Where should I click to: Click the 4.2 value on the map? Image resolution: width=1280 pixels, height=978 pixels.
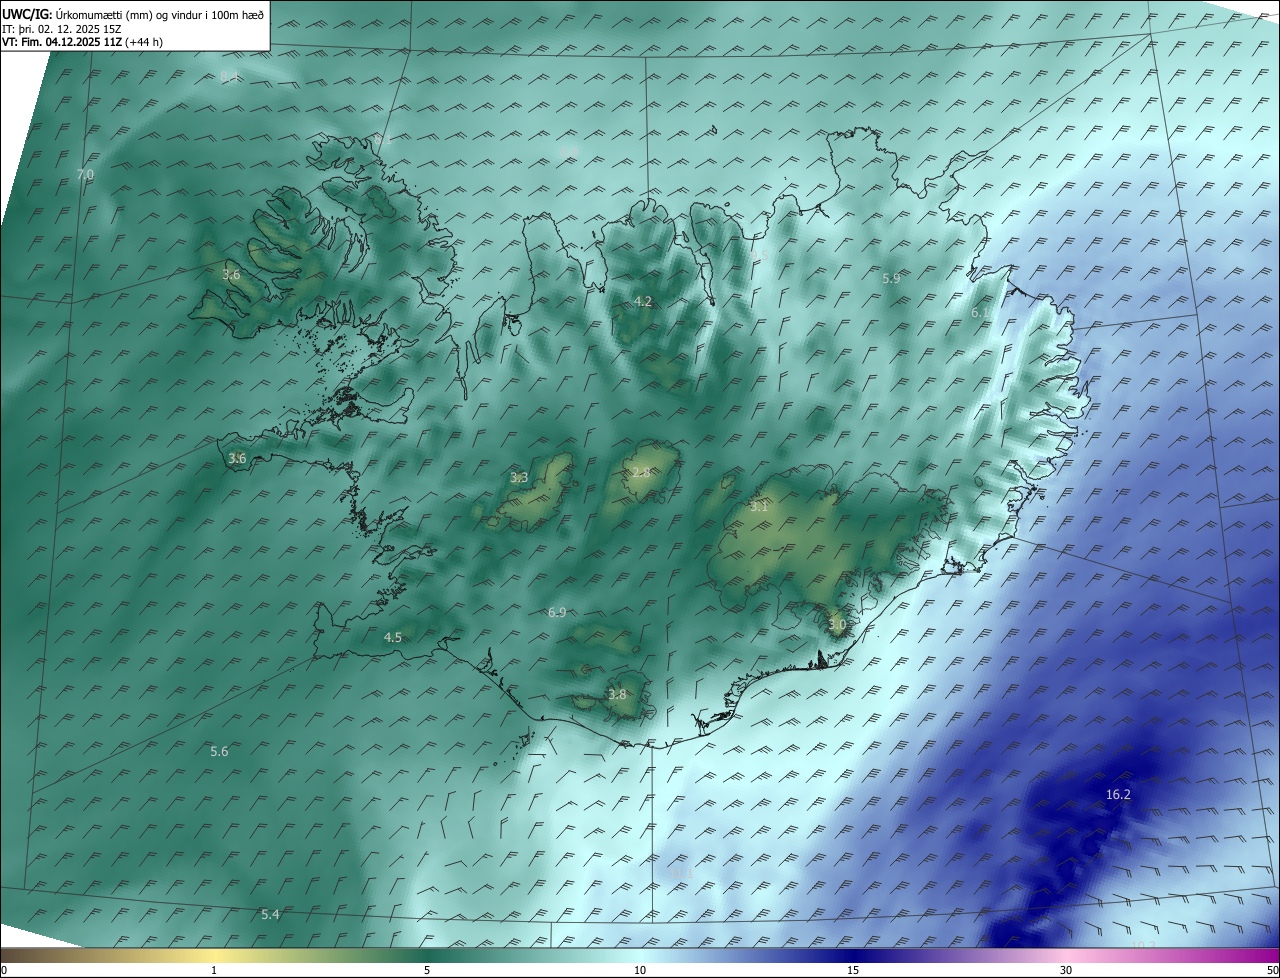pos(643,301)
